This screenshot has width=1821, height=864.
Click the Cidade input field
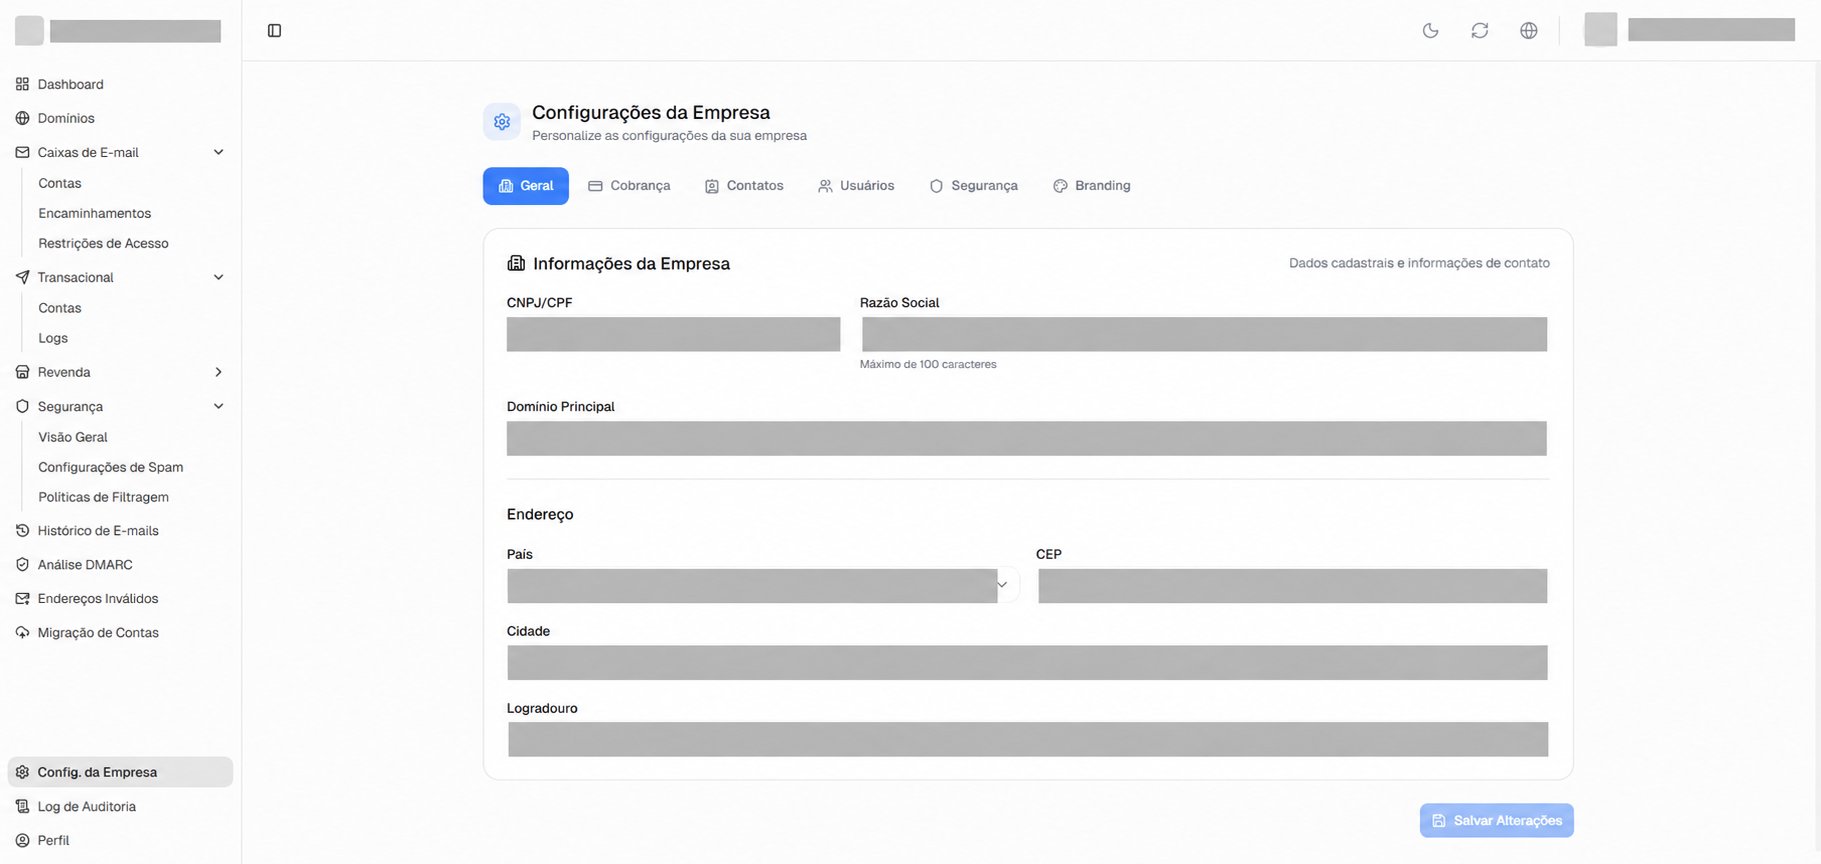(x=1027, y=662)
